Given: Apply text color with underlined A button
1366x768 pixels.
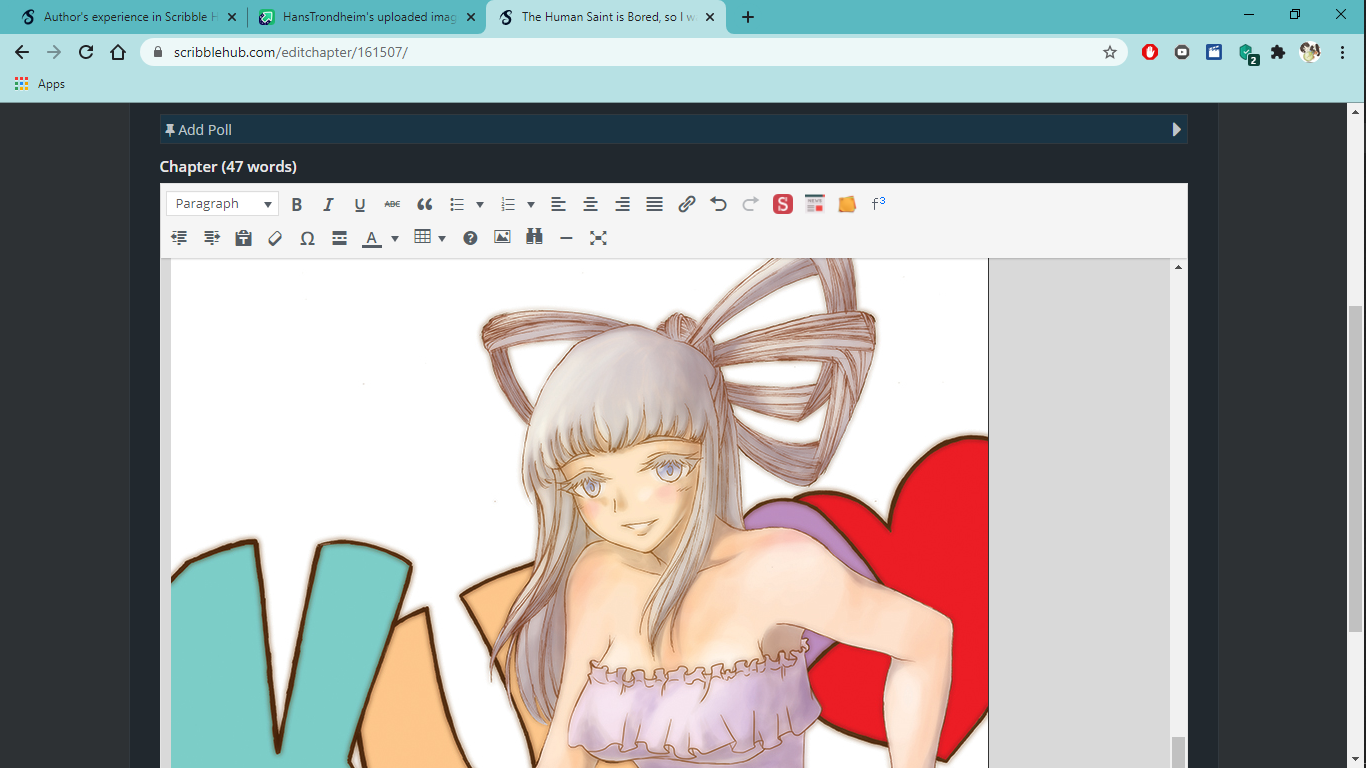Looking at the screenshot, I should point(372,238).
